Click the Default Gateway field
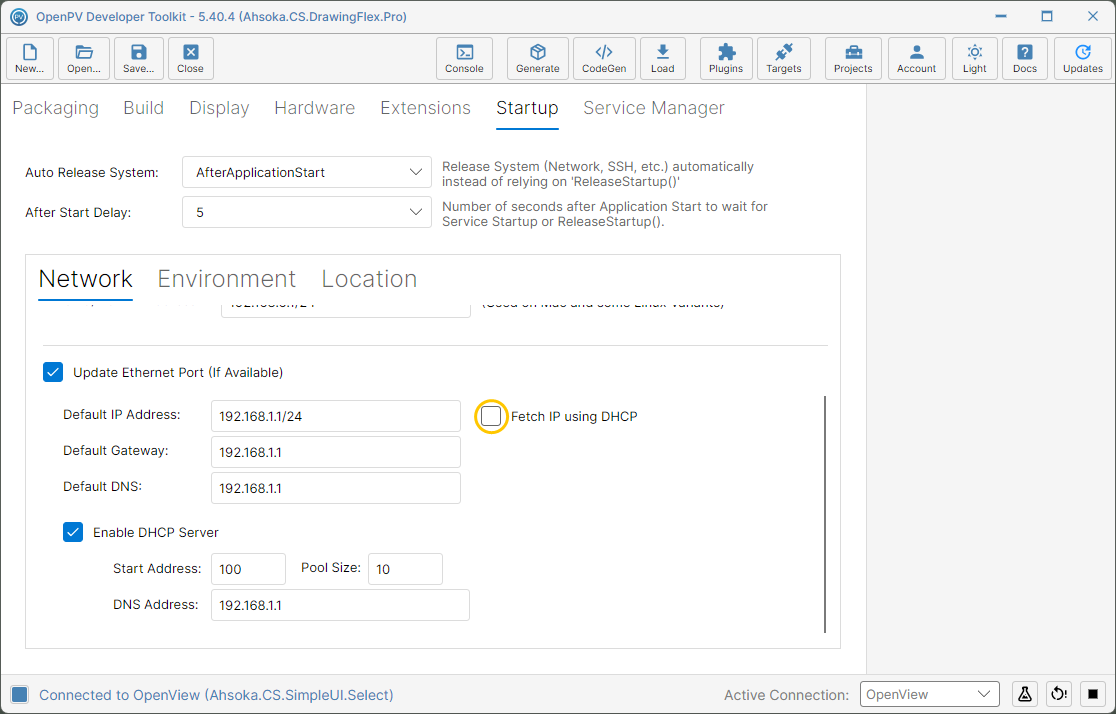 (x=336, y=452)
